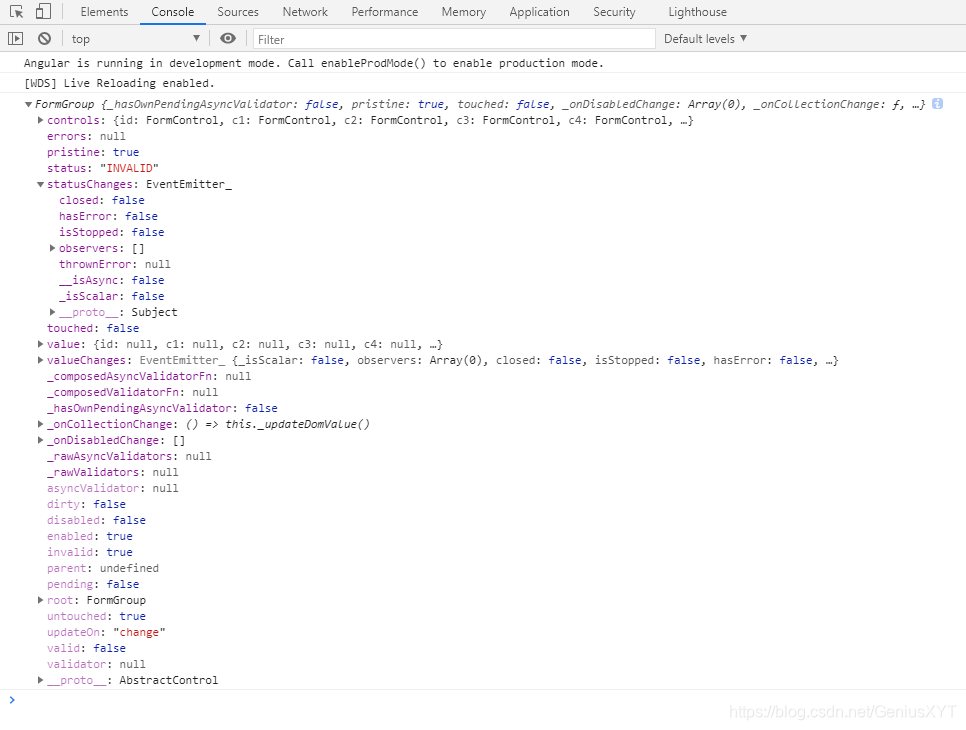Select the status "INVALID" value
The image size is (966, 730).
[129, 168]
